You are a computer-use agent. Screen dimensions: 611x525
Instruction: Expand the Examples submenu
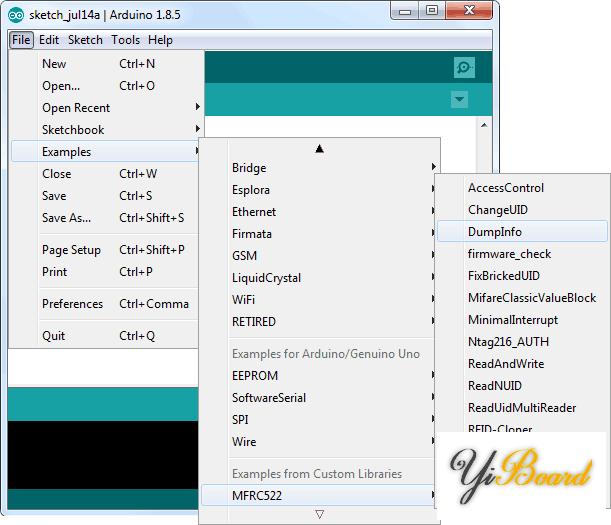pyautogui.click(x=105, y=152)
